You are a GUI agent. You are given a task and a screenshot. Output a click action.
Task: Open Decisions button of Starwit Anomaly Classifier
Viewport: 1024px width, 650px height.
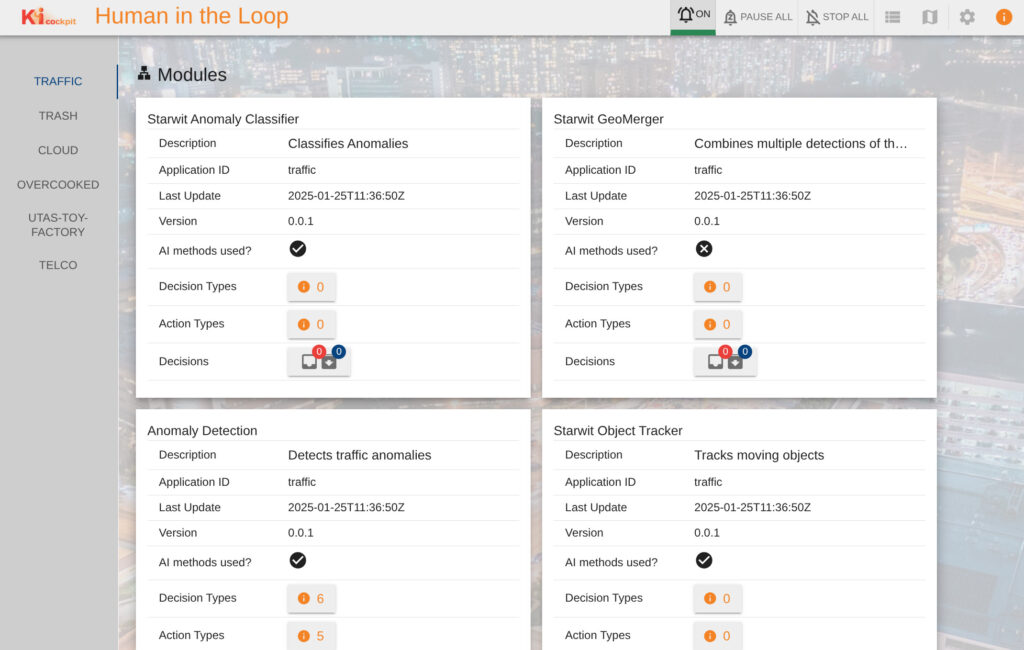[x=319, y=361]
